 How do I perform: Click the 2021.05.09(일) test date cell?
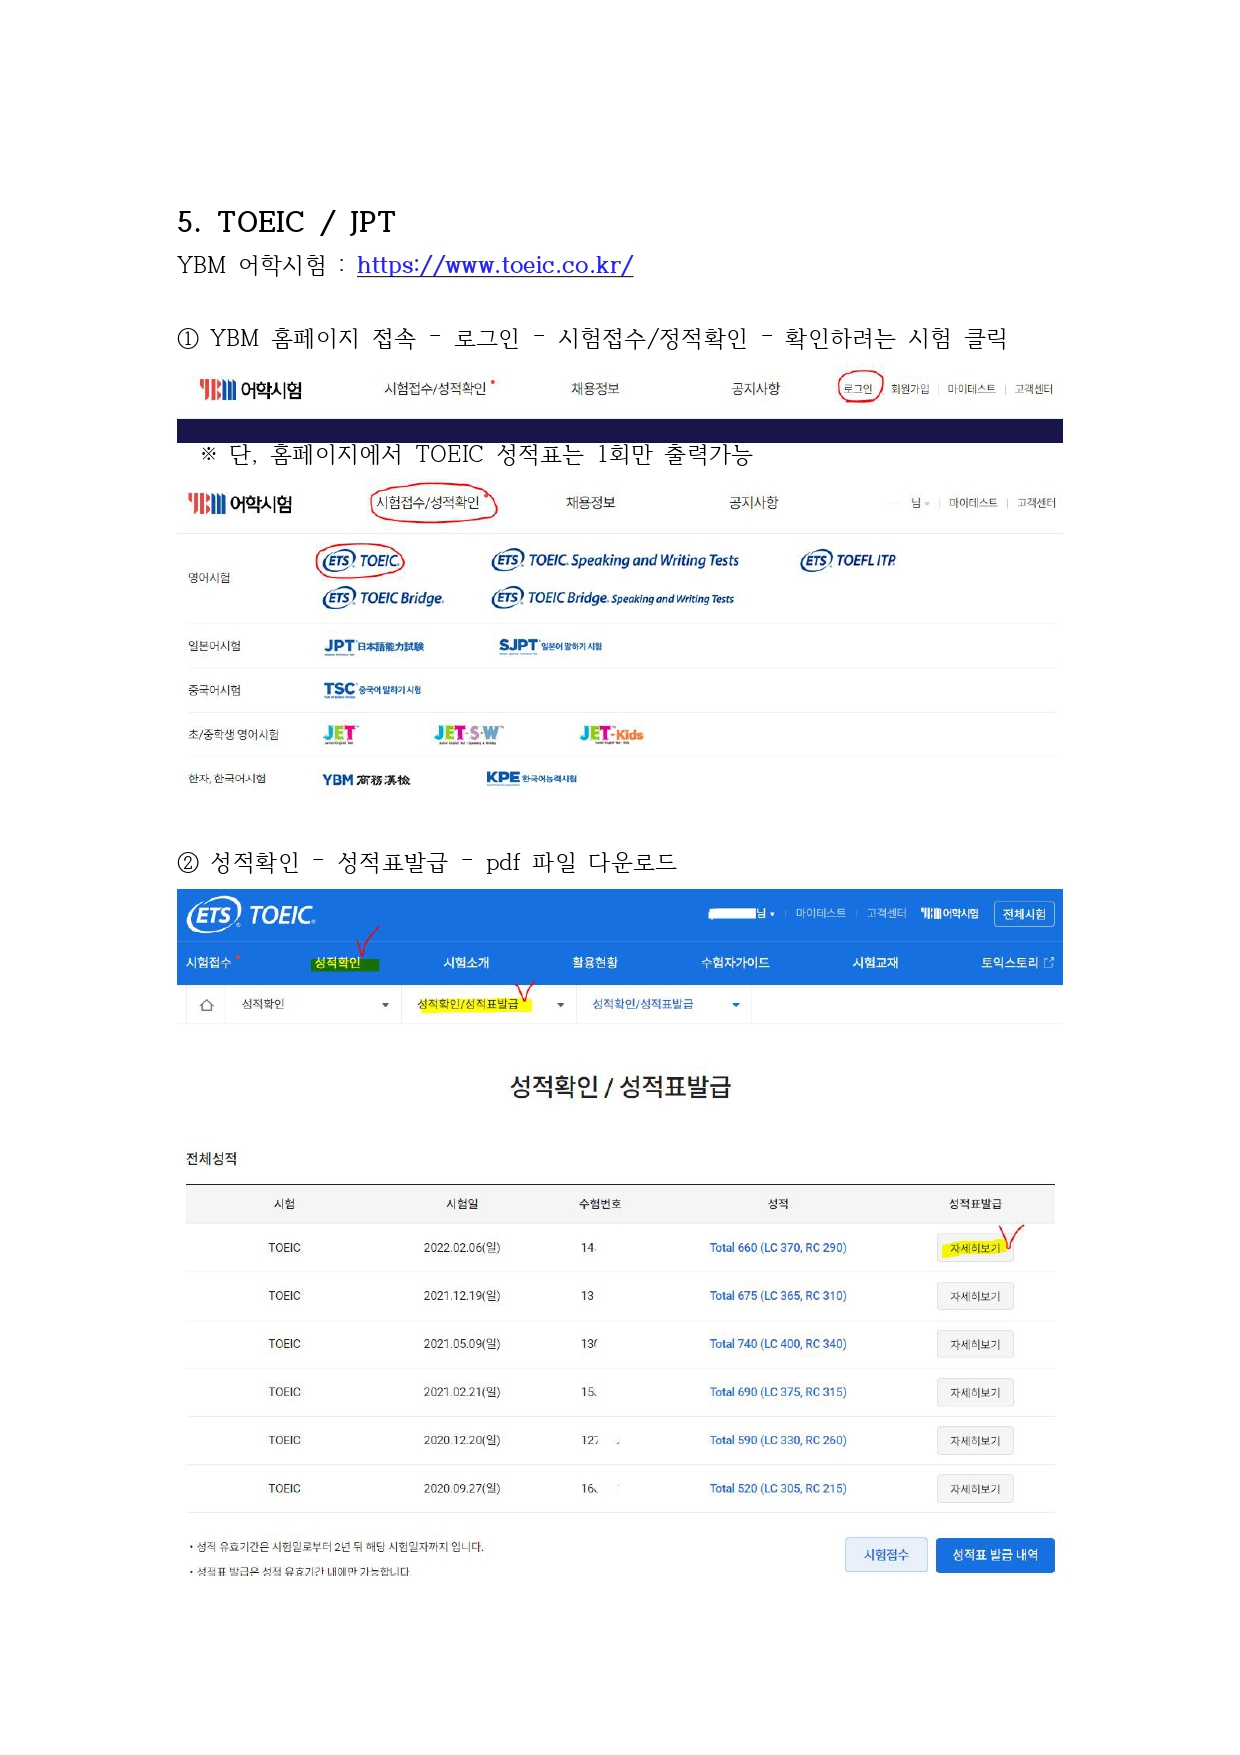[462, 1343]
